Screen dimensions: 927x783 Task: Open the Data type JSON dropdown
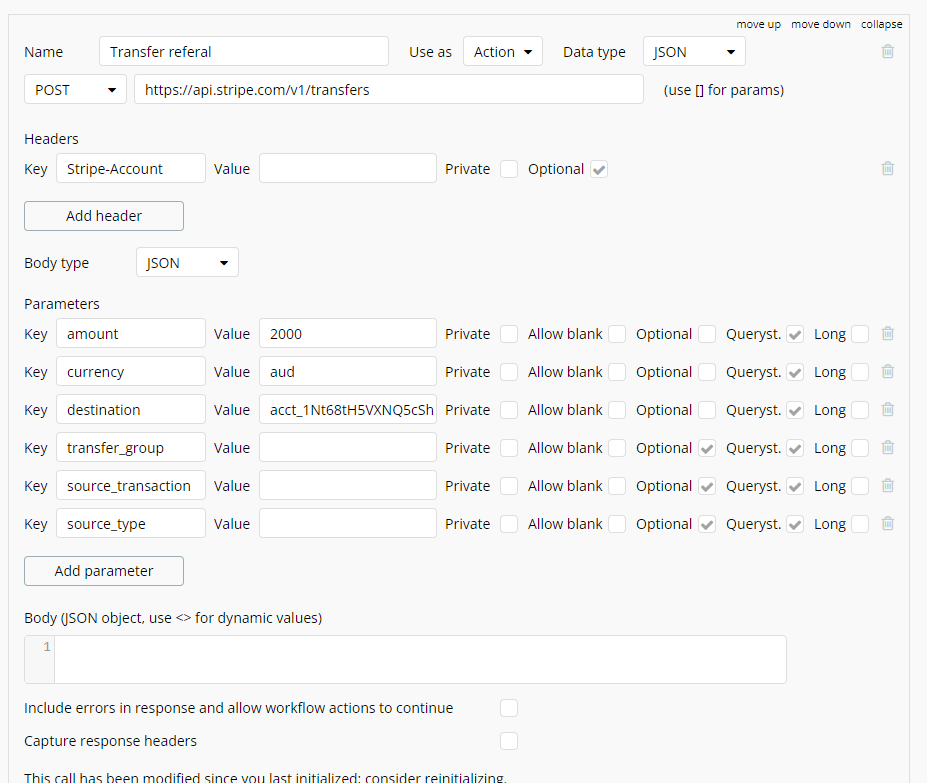click(x=693, y=52)
